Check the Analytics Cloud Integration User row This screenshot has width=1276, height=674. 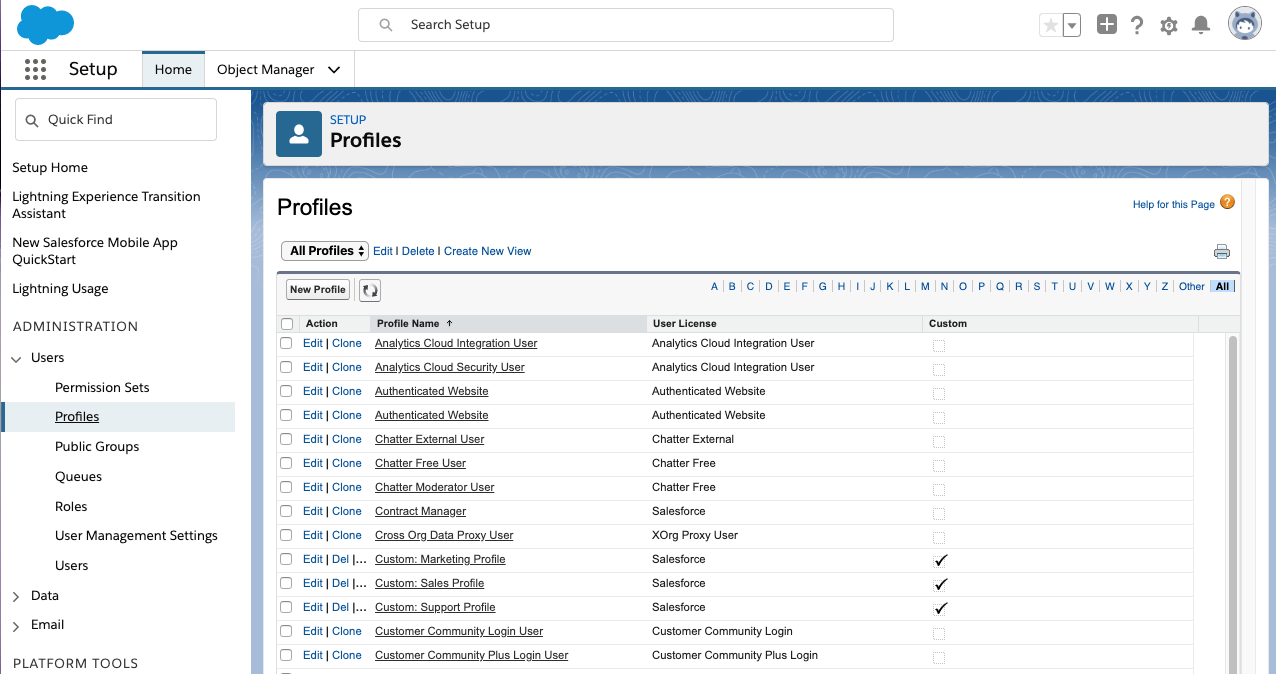coord(286,343)
